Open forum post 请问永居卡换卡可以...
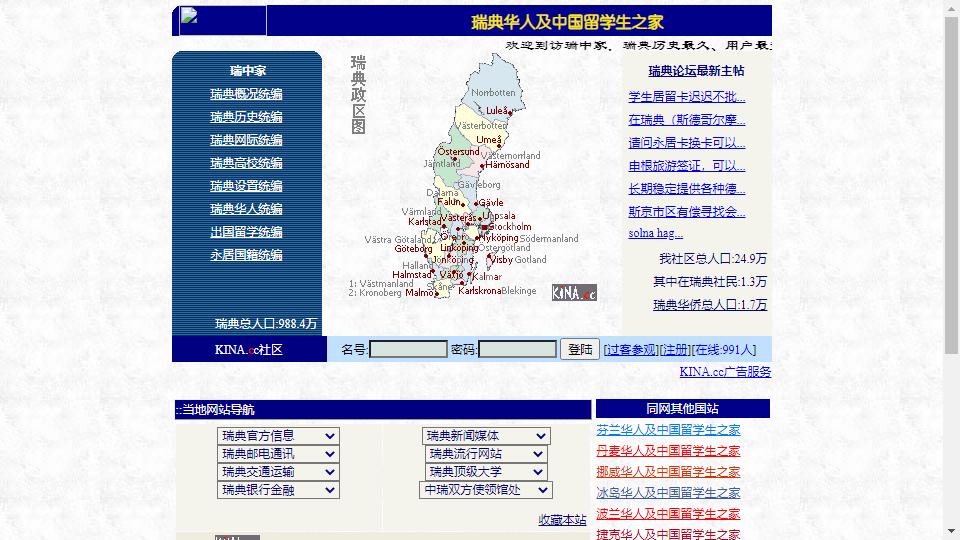This screenshot has width=960, height=540. (686, 143)
